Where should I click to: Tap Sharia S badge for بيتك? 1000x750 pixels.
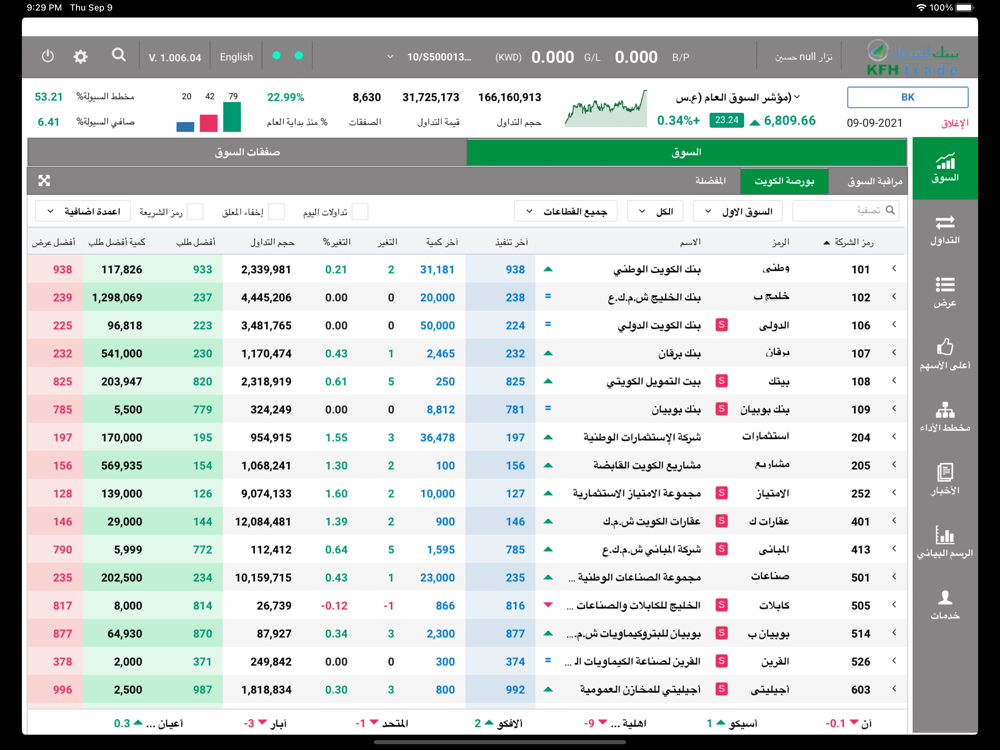pyautogui.click(x=721, y=381)
